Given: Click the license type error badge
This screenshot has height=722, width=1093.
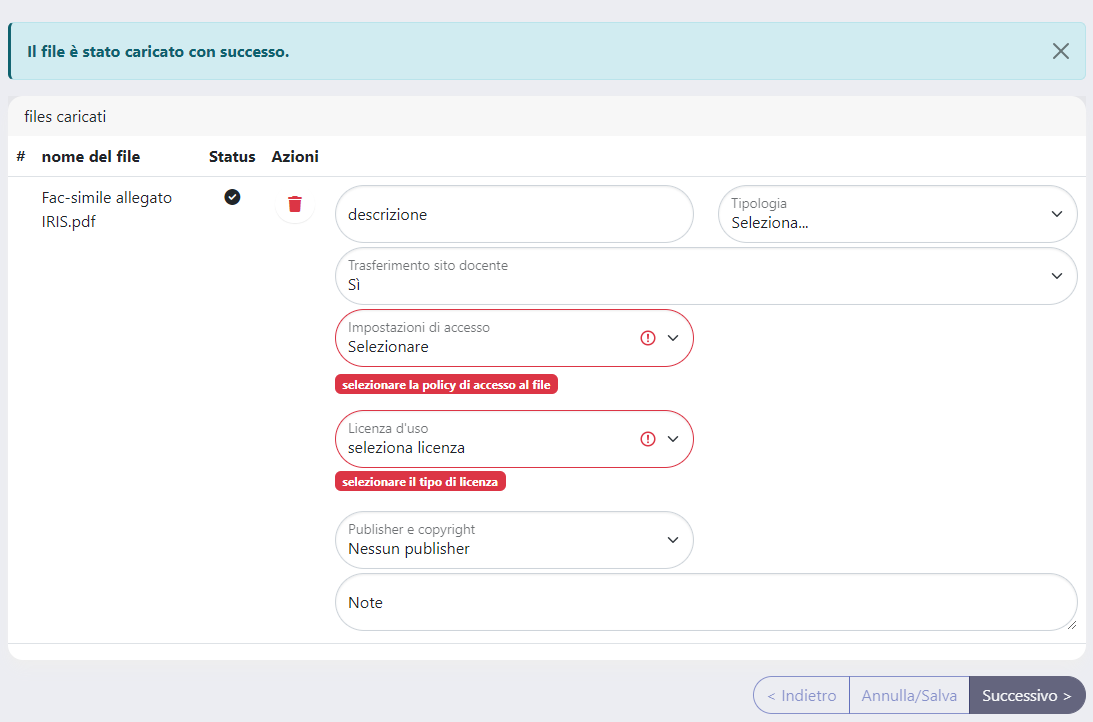Looking at the screenshot, I should (x=421, y=482).
